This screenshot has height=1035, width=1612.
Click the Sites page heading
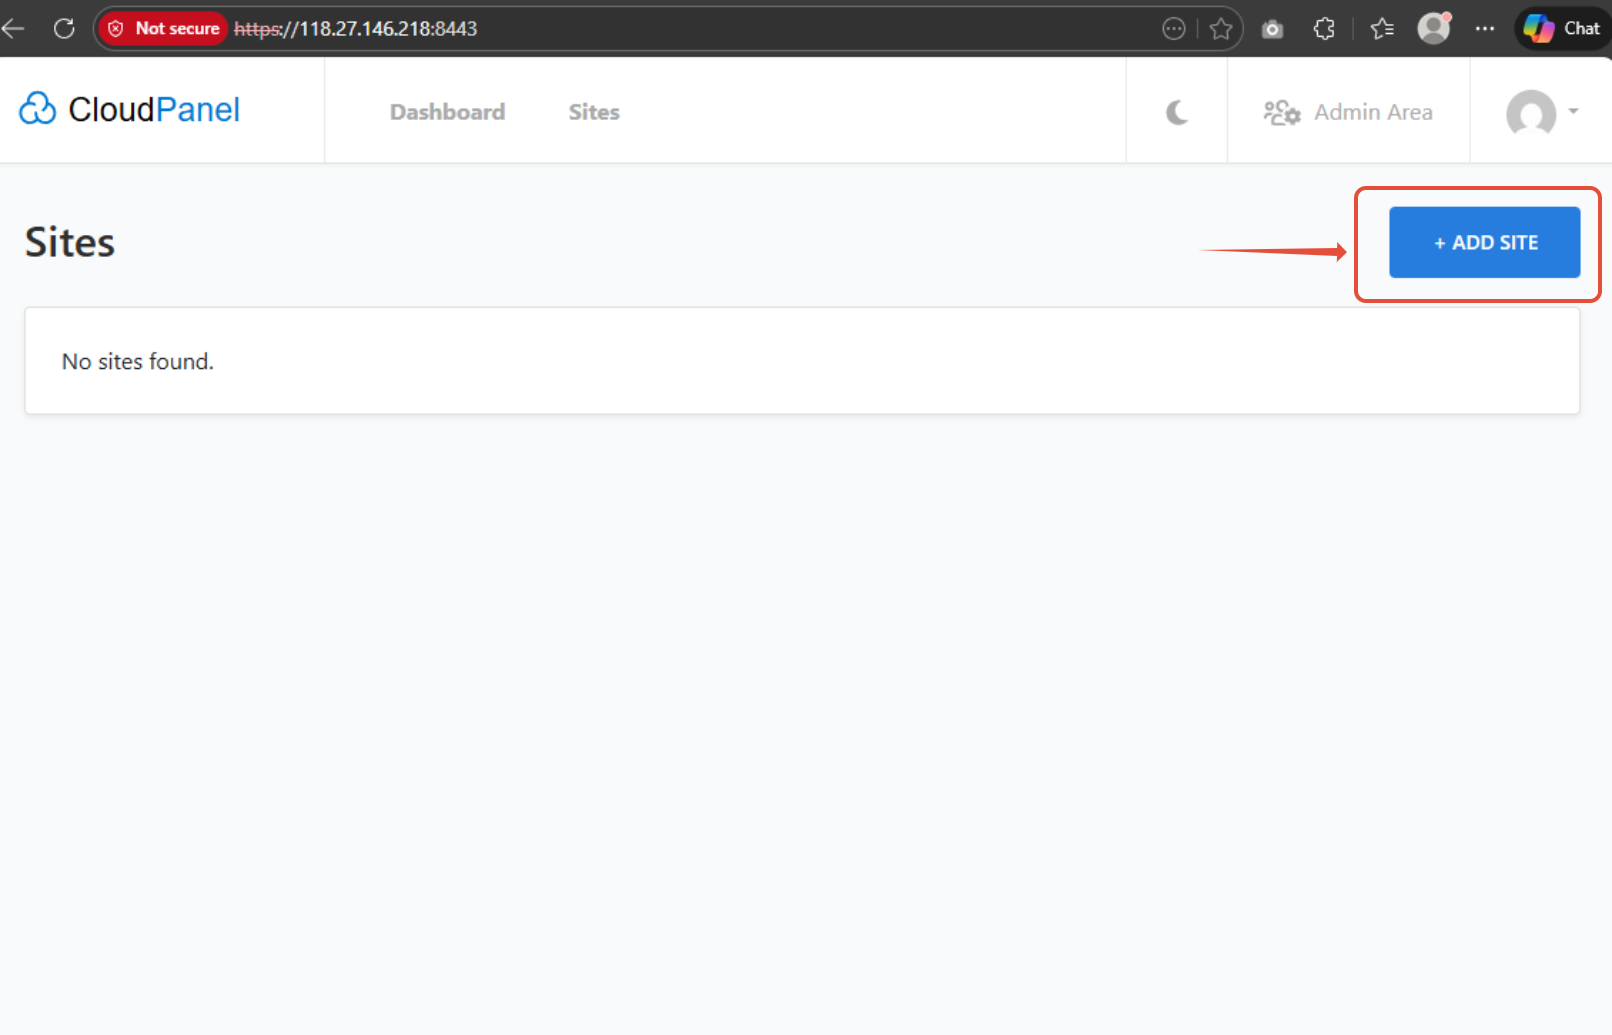click(70, 242)
